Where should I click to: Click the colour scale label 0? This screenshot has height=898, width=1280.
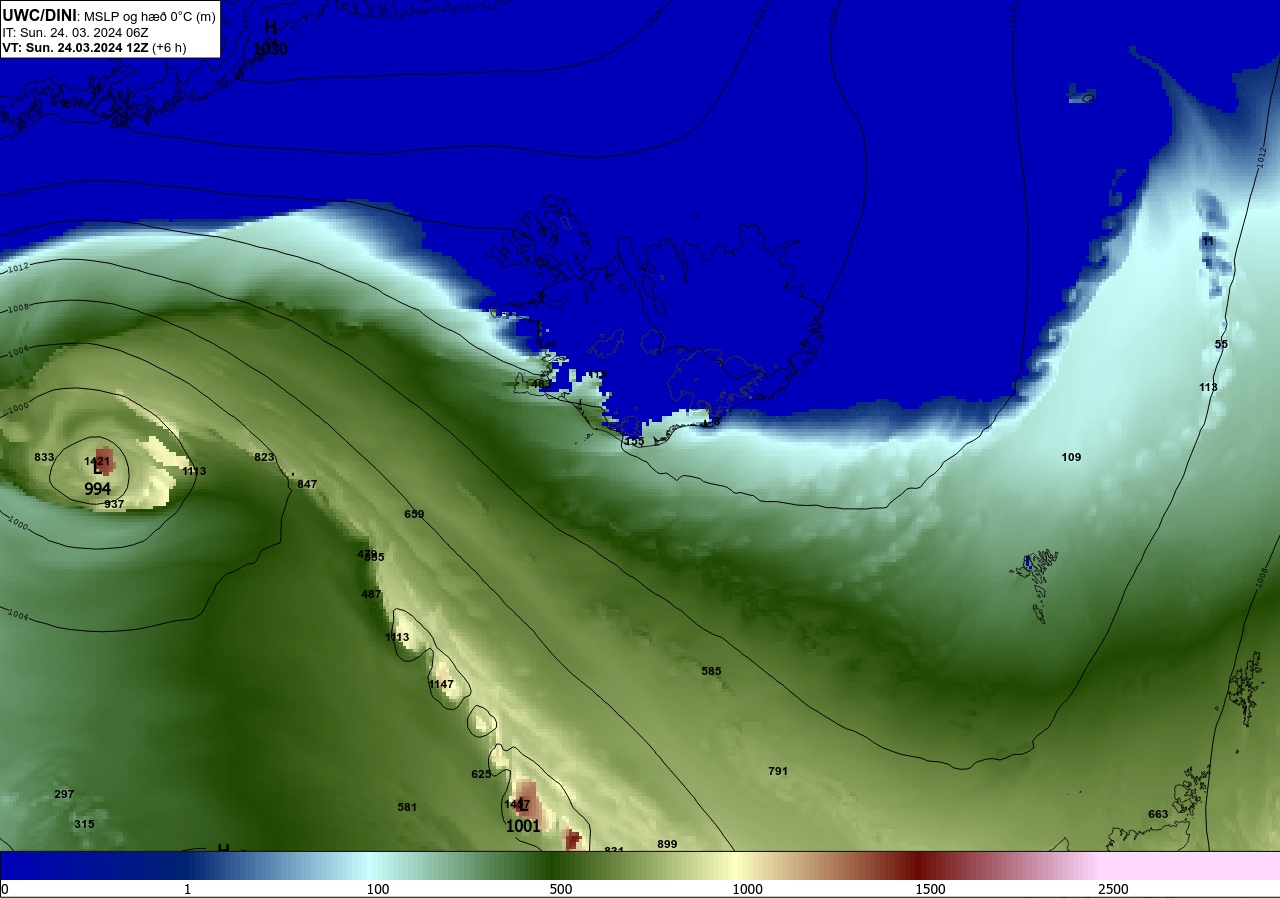5,889
